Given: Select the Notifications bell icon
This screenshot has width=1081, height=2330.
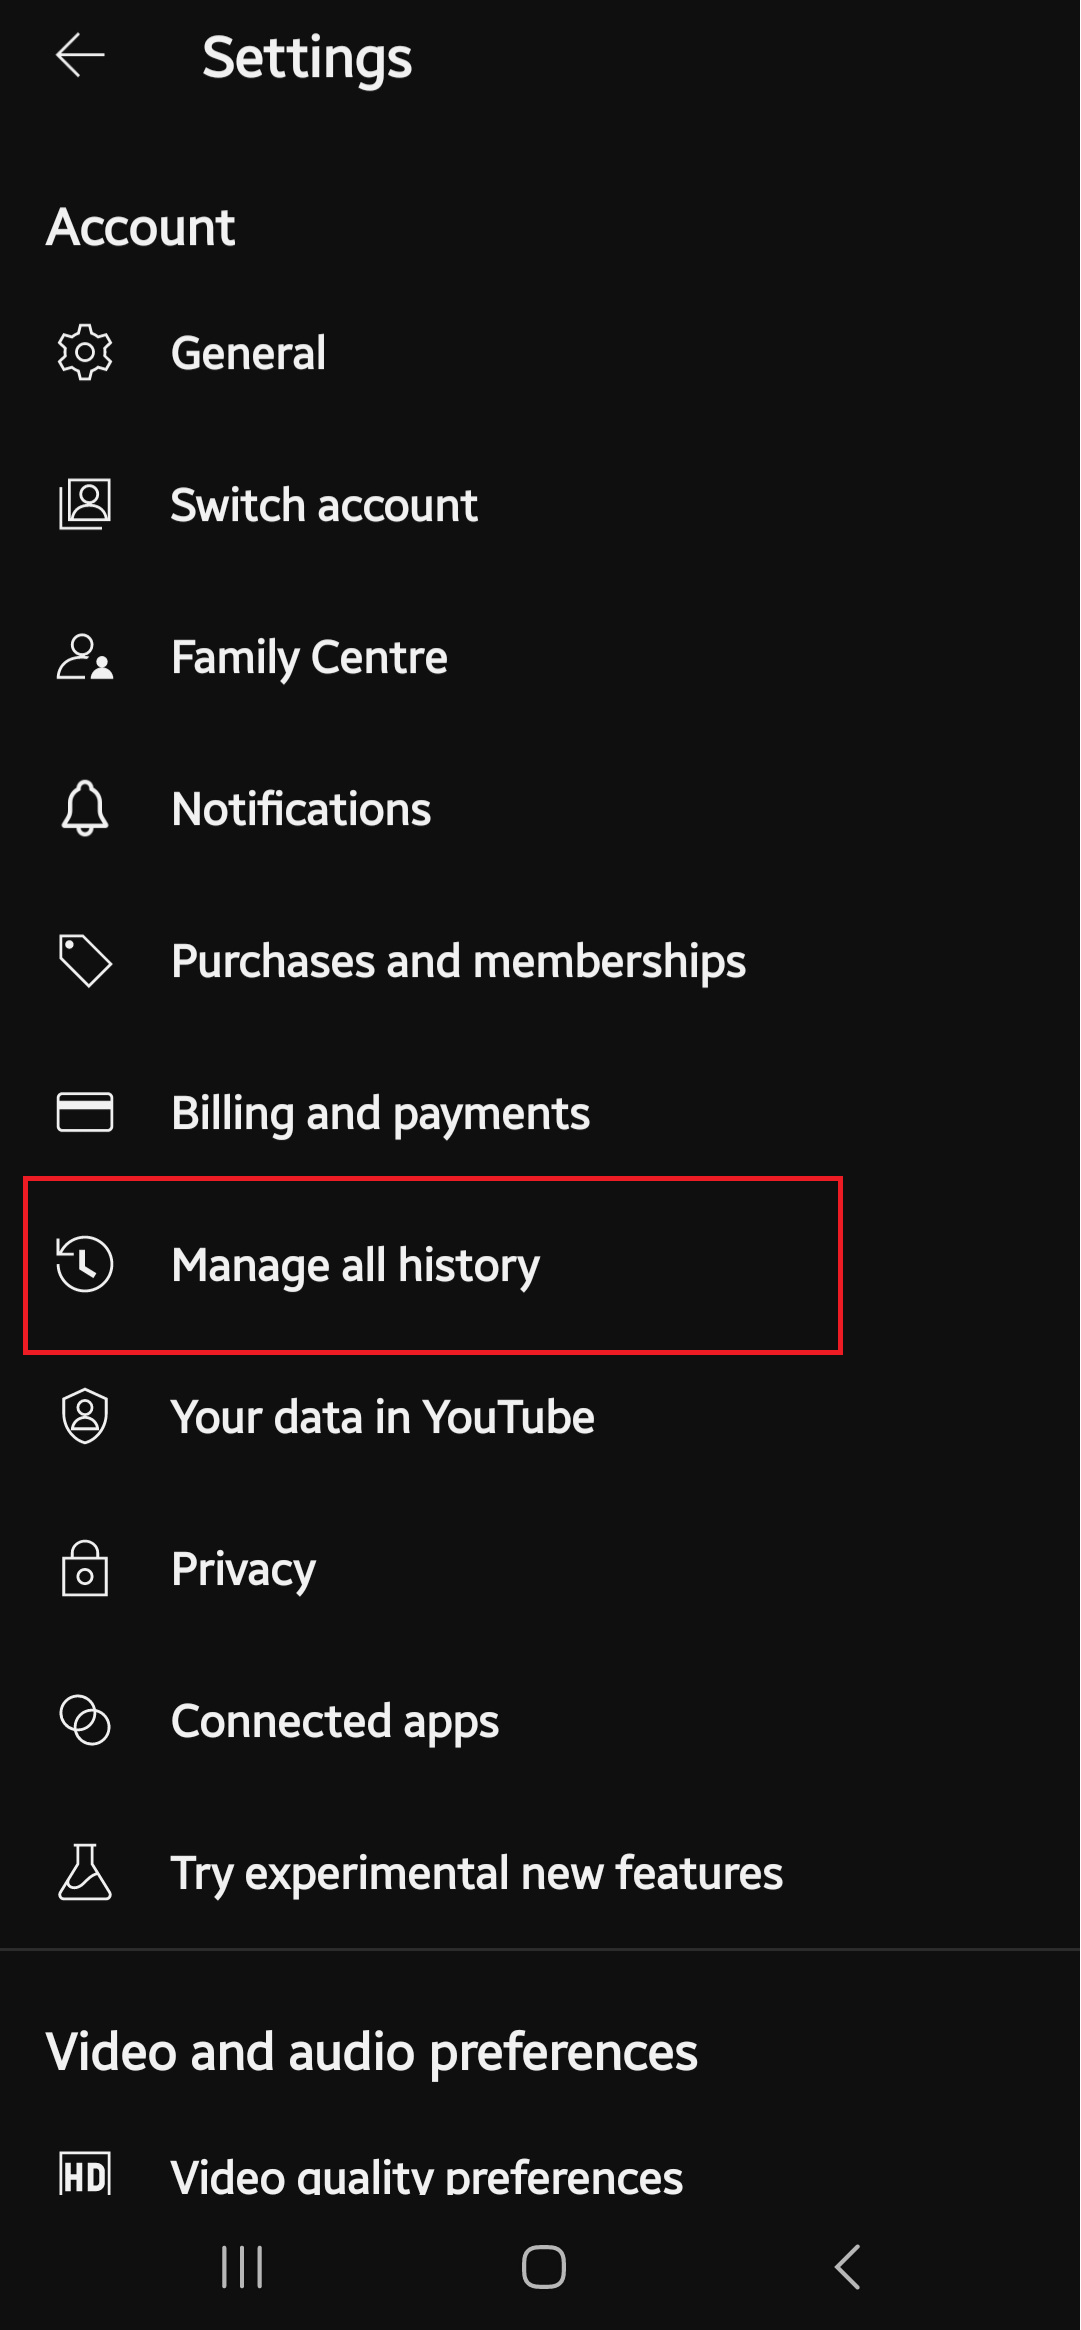Looking at the screenshot, I should 84,809.
